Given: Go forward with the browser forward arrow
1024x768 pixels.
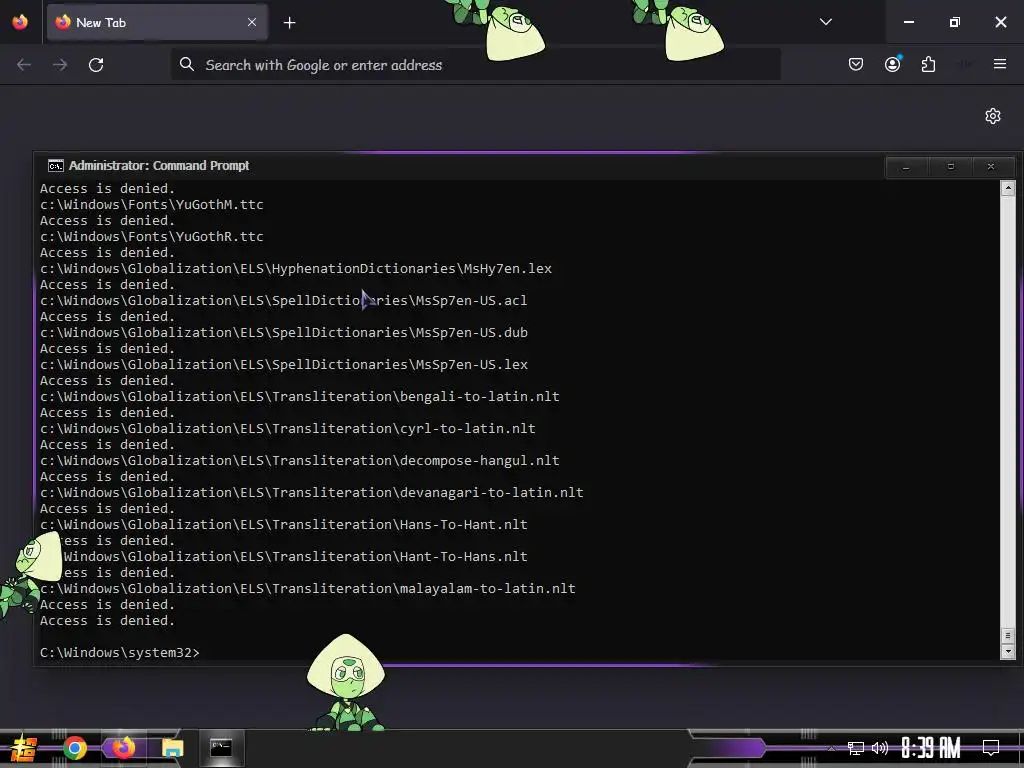Looking at the screenshot, I should point(60,65).
